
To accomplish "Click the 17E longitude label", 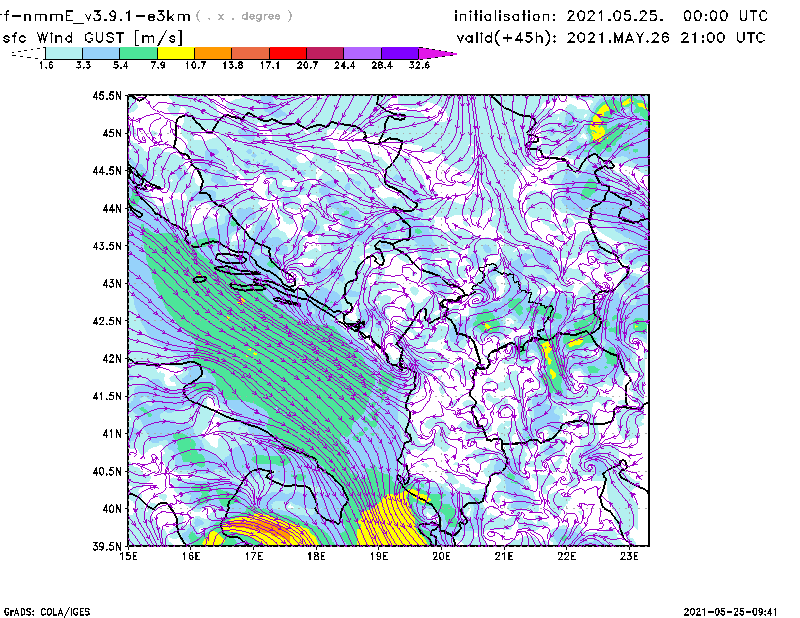I will [254, 556].
